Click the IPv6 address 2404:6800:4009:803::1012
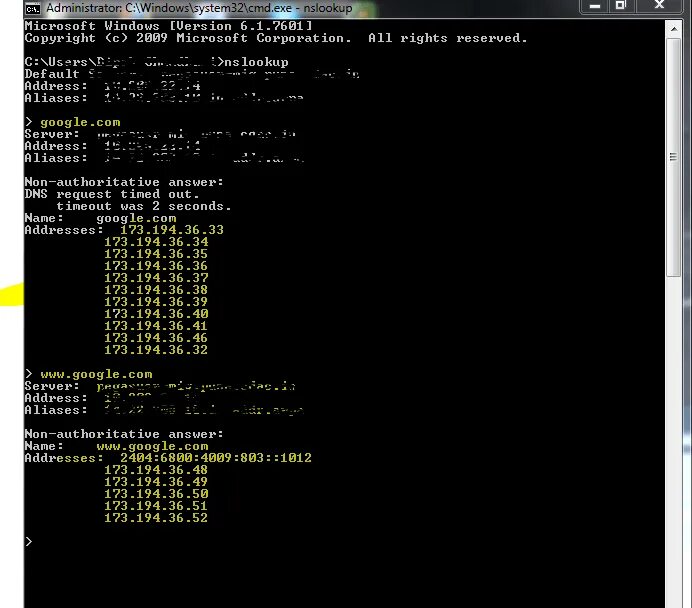The height and width of the screenshot is (608, 692). pyautogui.click(x=216, y=458)
